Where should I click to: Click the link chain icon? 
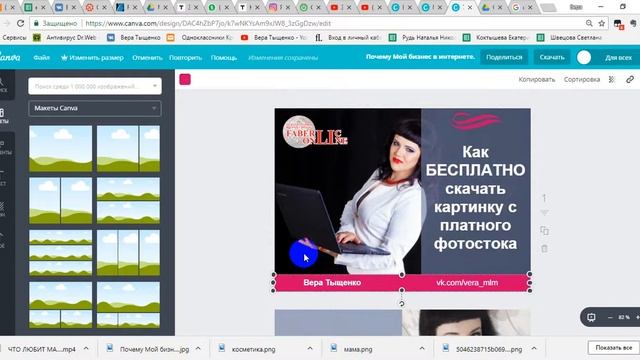630,80
